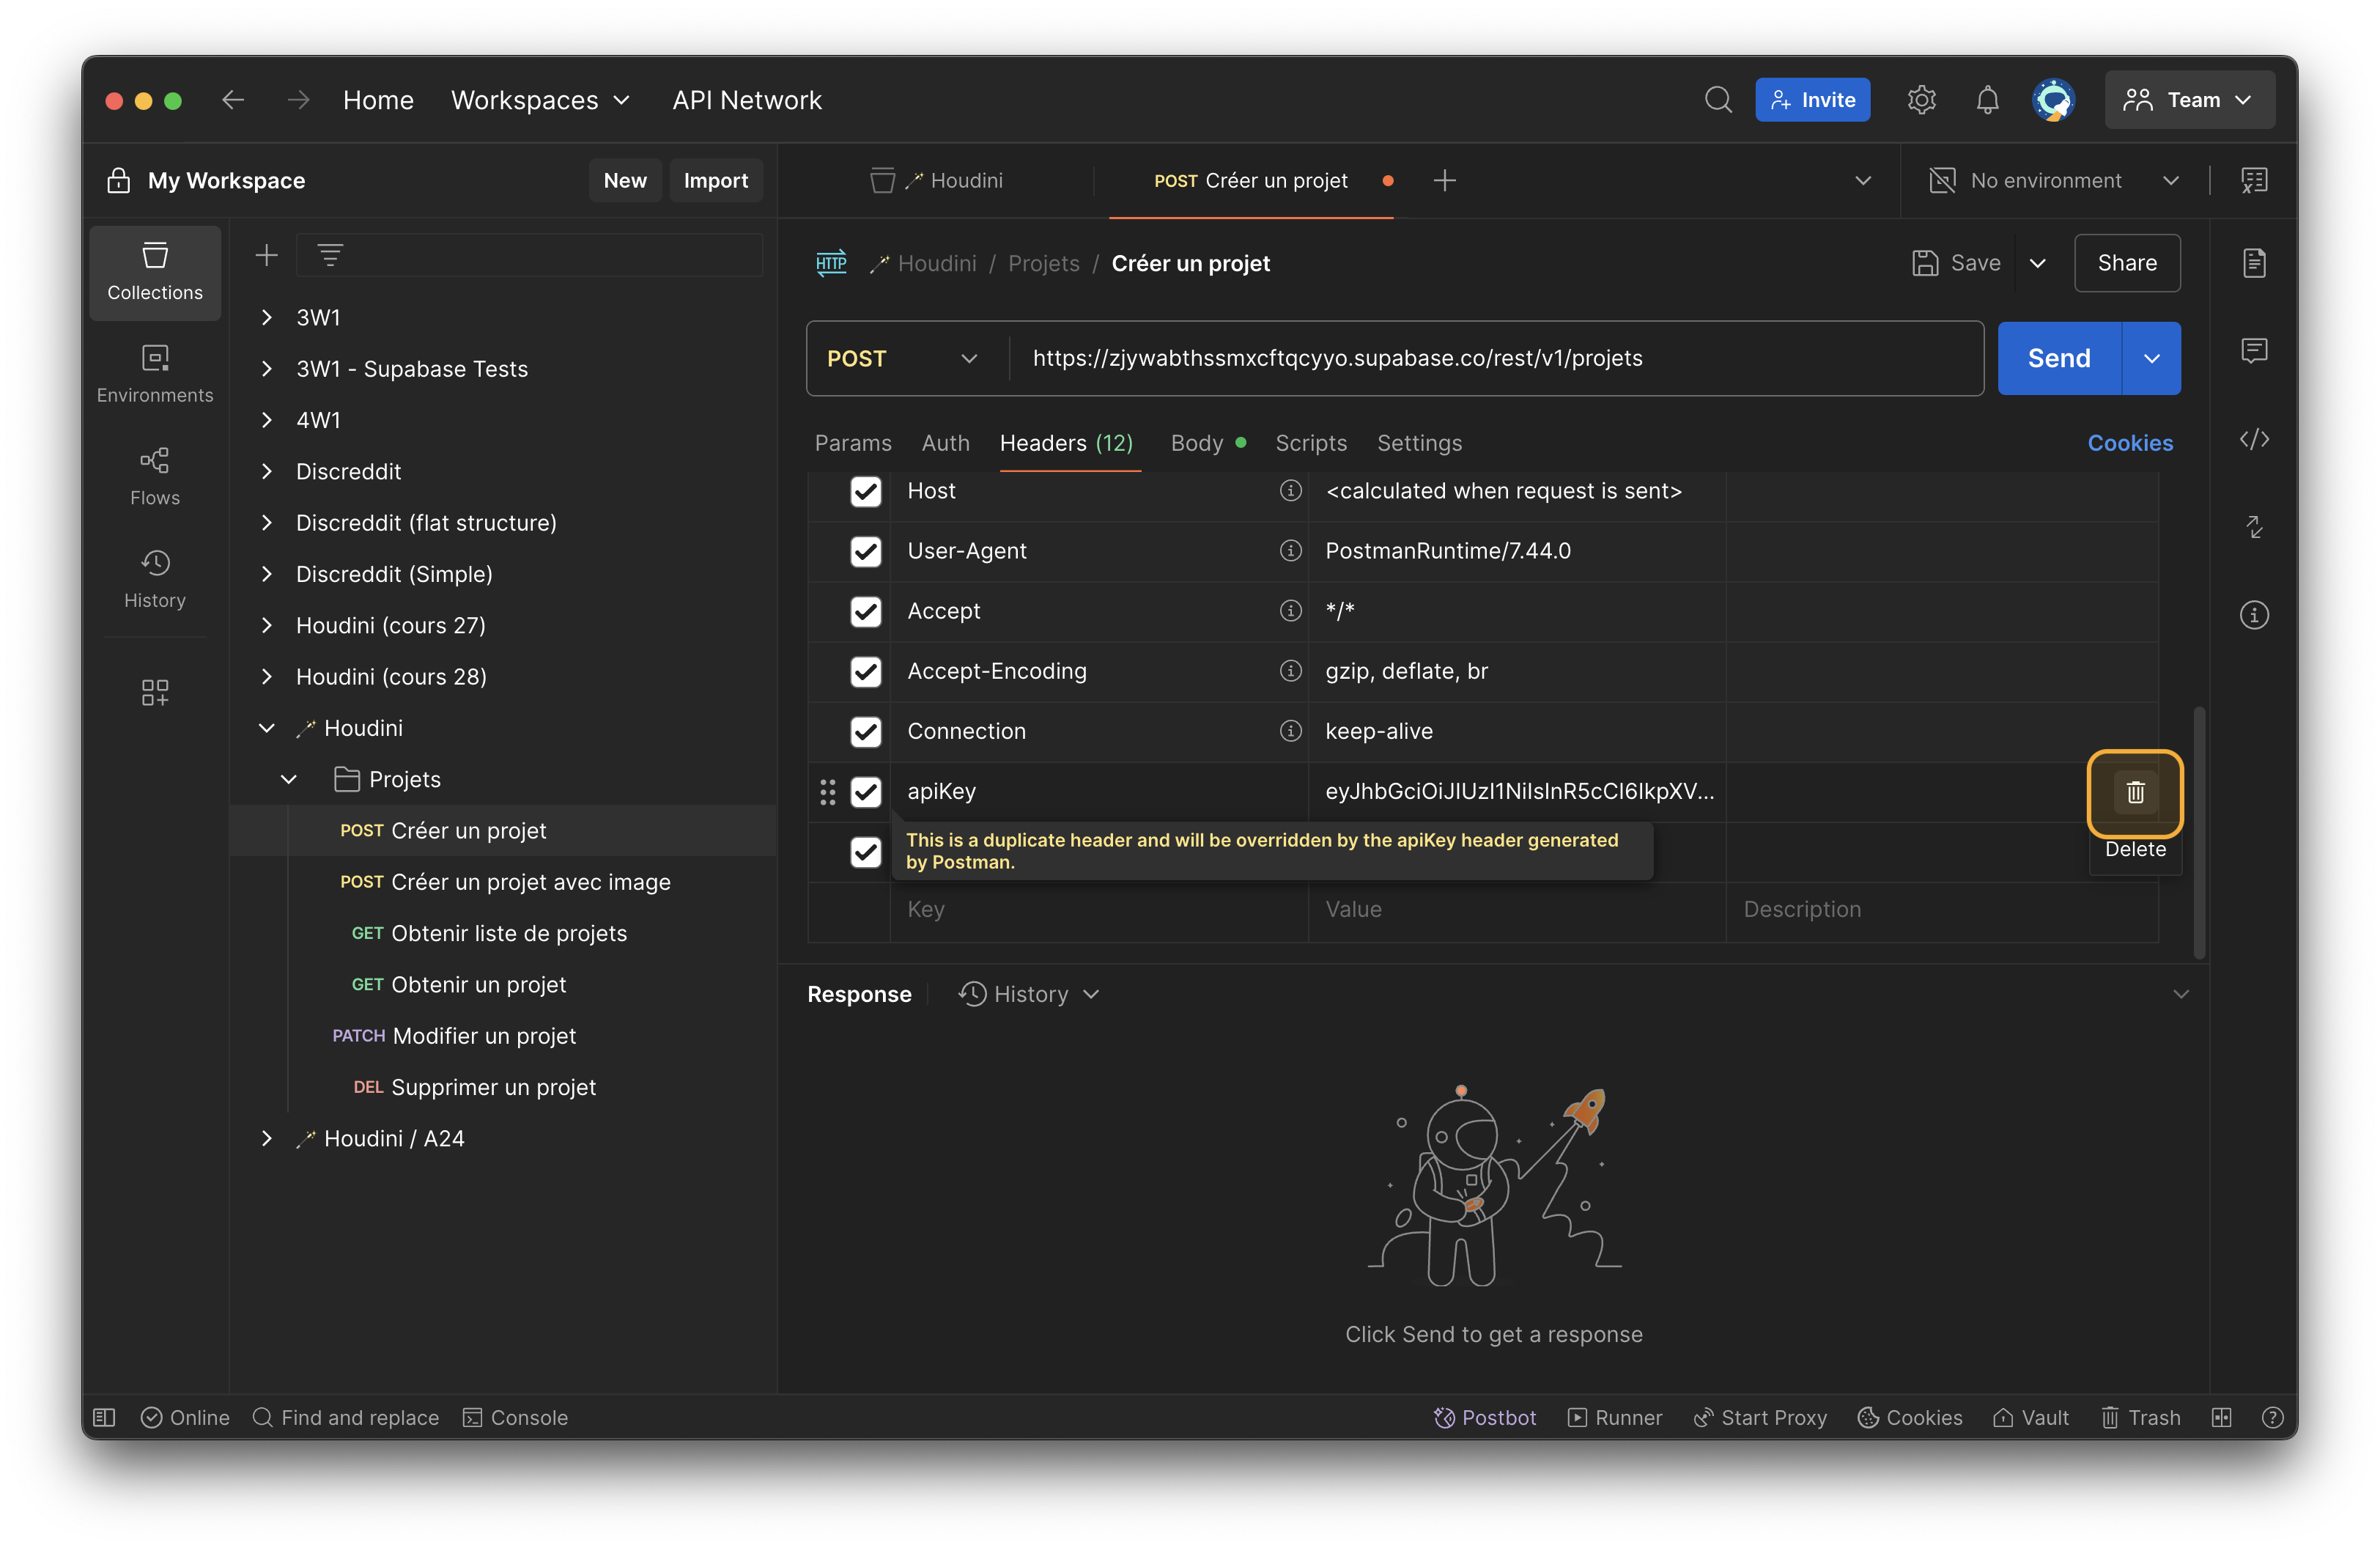Click the headers table vertical scrollbar

click(x=2199, y=832)
